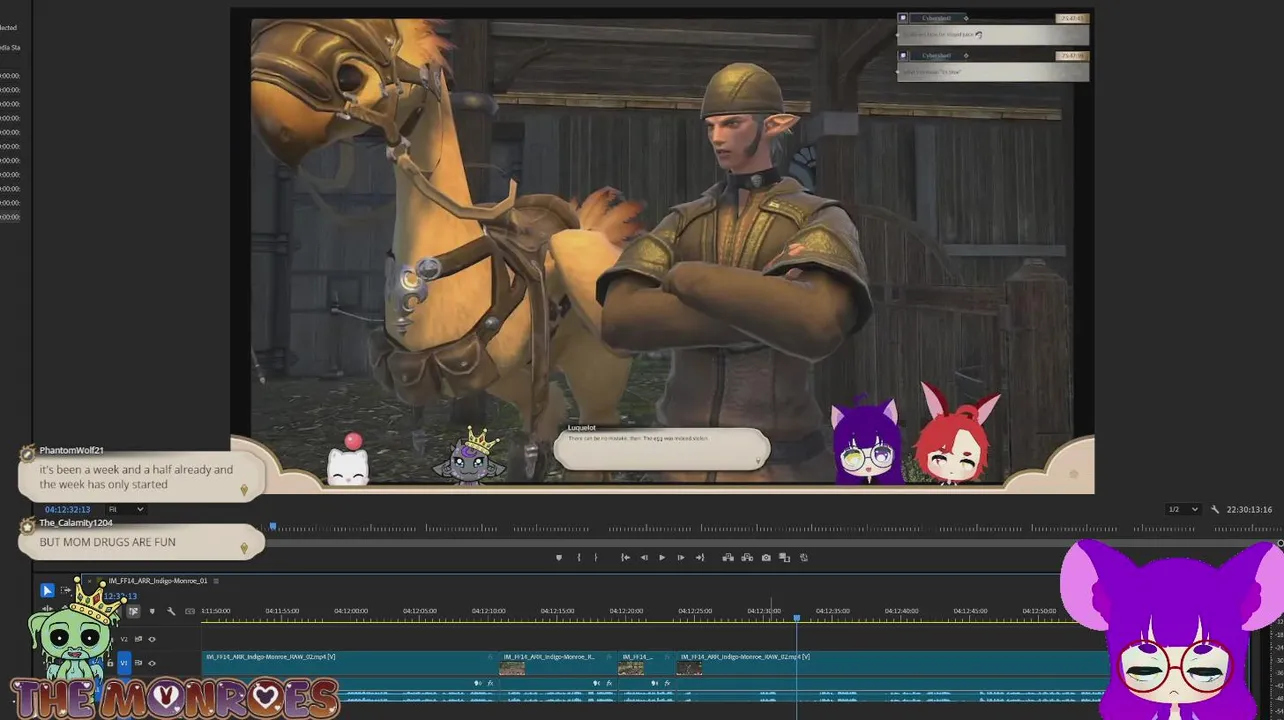1284x720 pixels.
Task: Toggle sync lock on V2 track
Action: 139,639
